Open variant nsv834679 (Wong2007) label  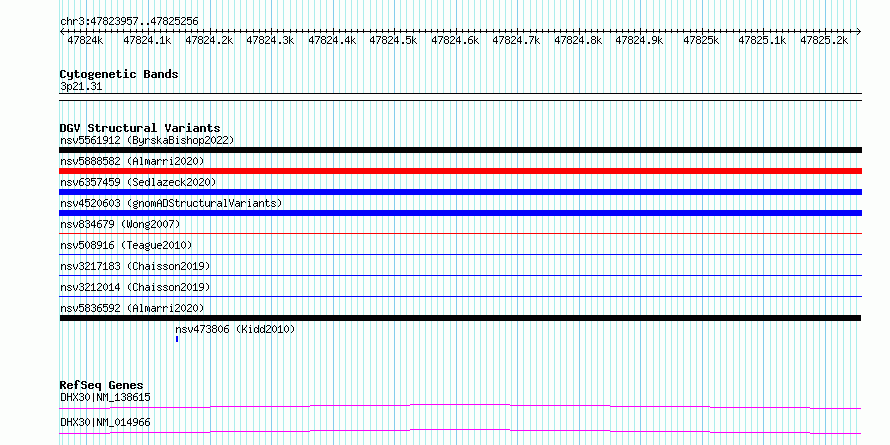click(120, 224)
